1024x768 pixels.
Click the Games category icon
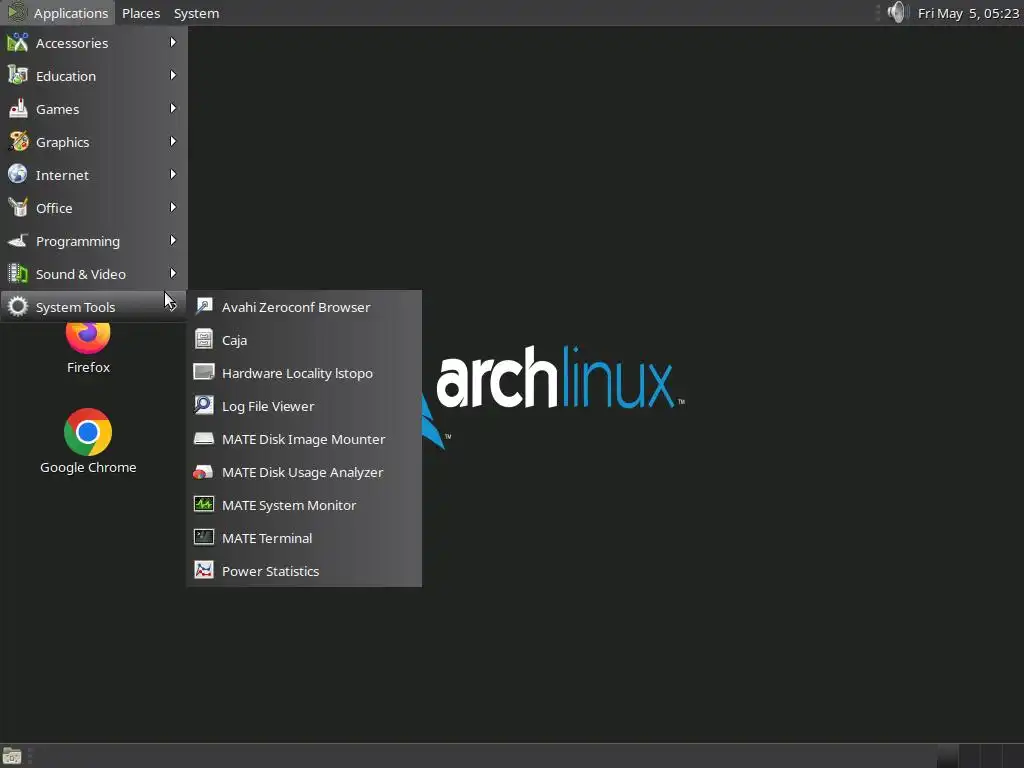coord(18,108)
